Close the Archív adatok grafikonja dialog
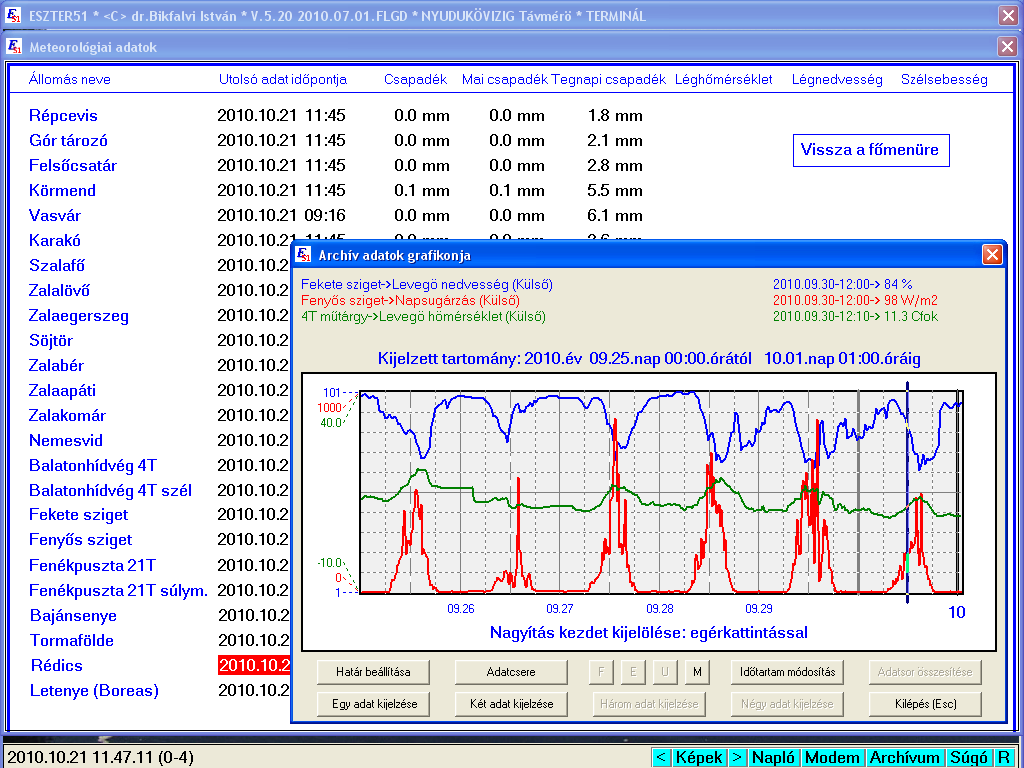Image resolution: width=1024 pixels, height=768 pixels. 992,254
